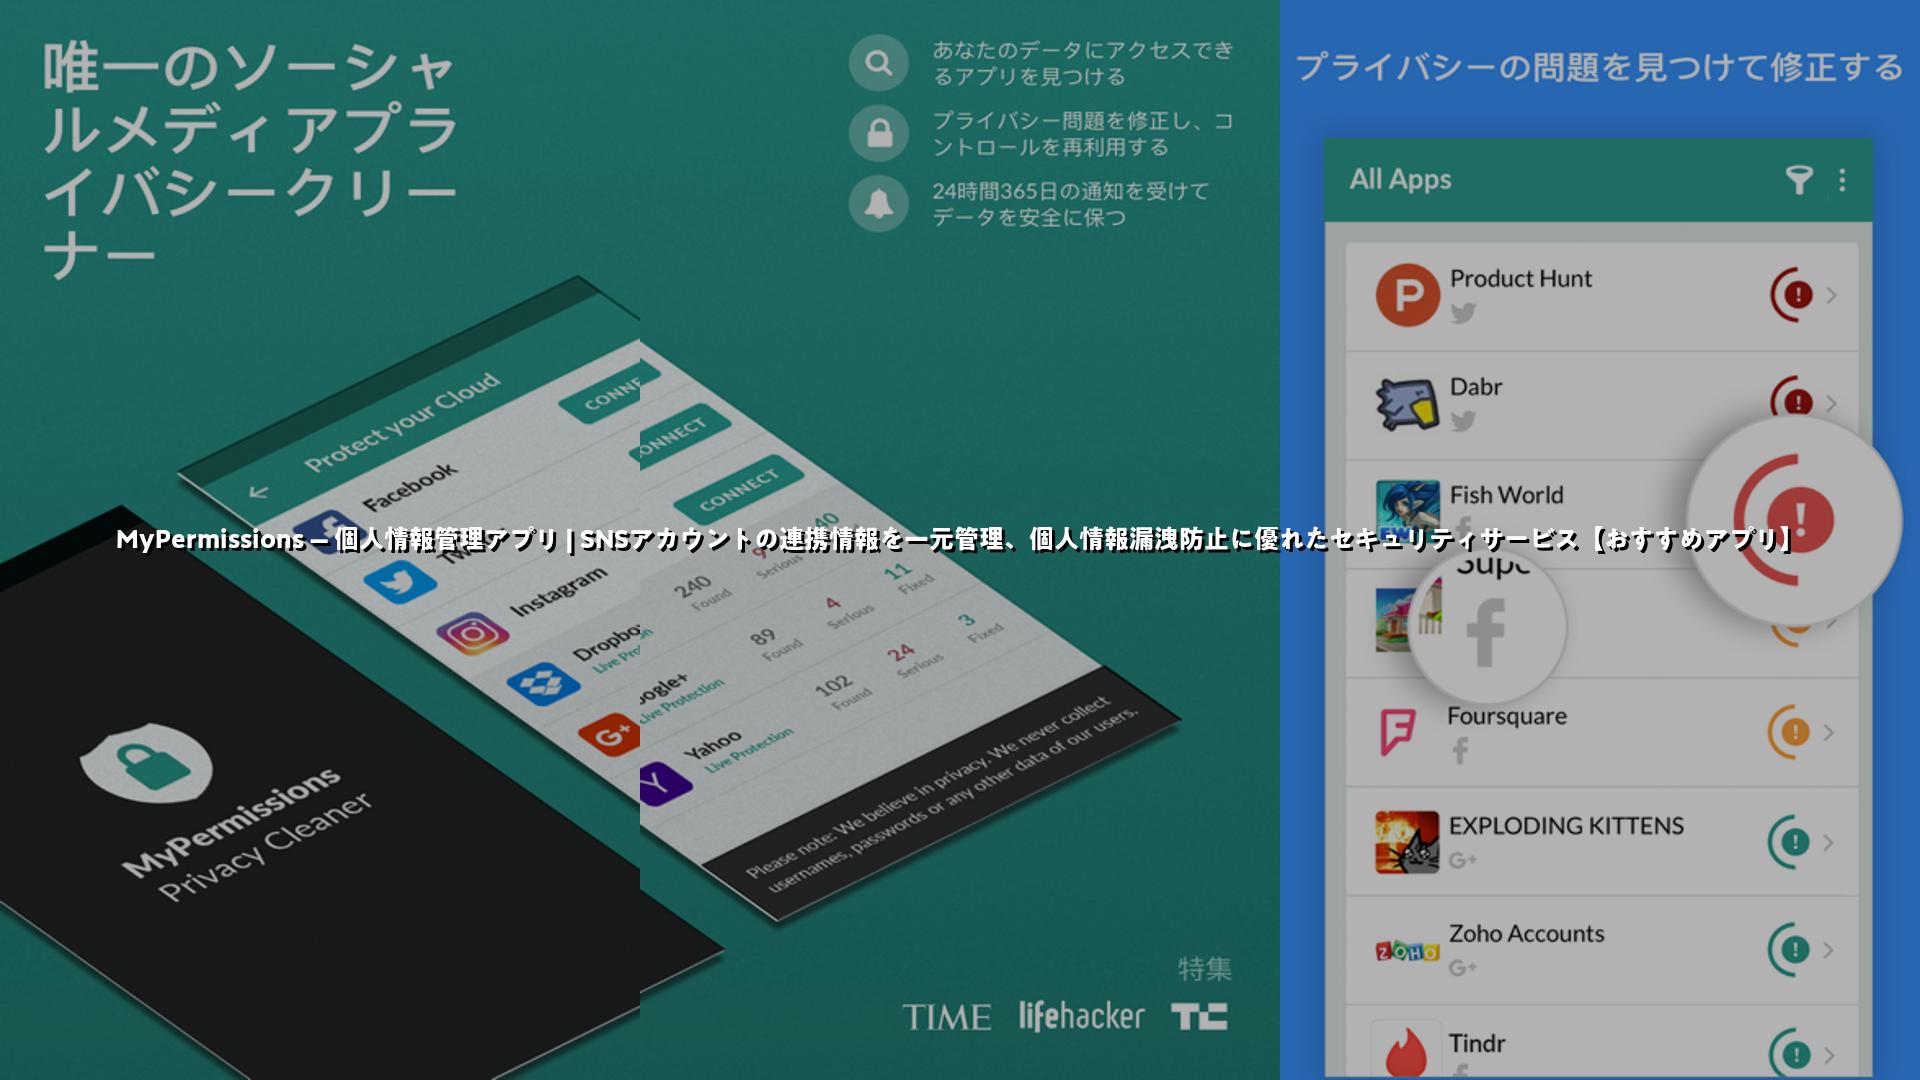Click the TIME logo
Image resolution: width=1920 pixels, height=1080 pixels.
(x=946, y=1017)
